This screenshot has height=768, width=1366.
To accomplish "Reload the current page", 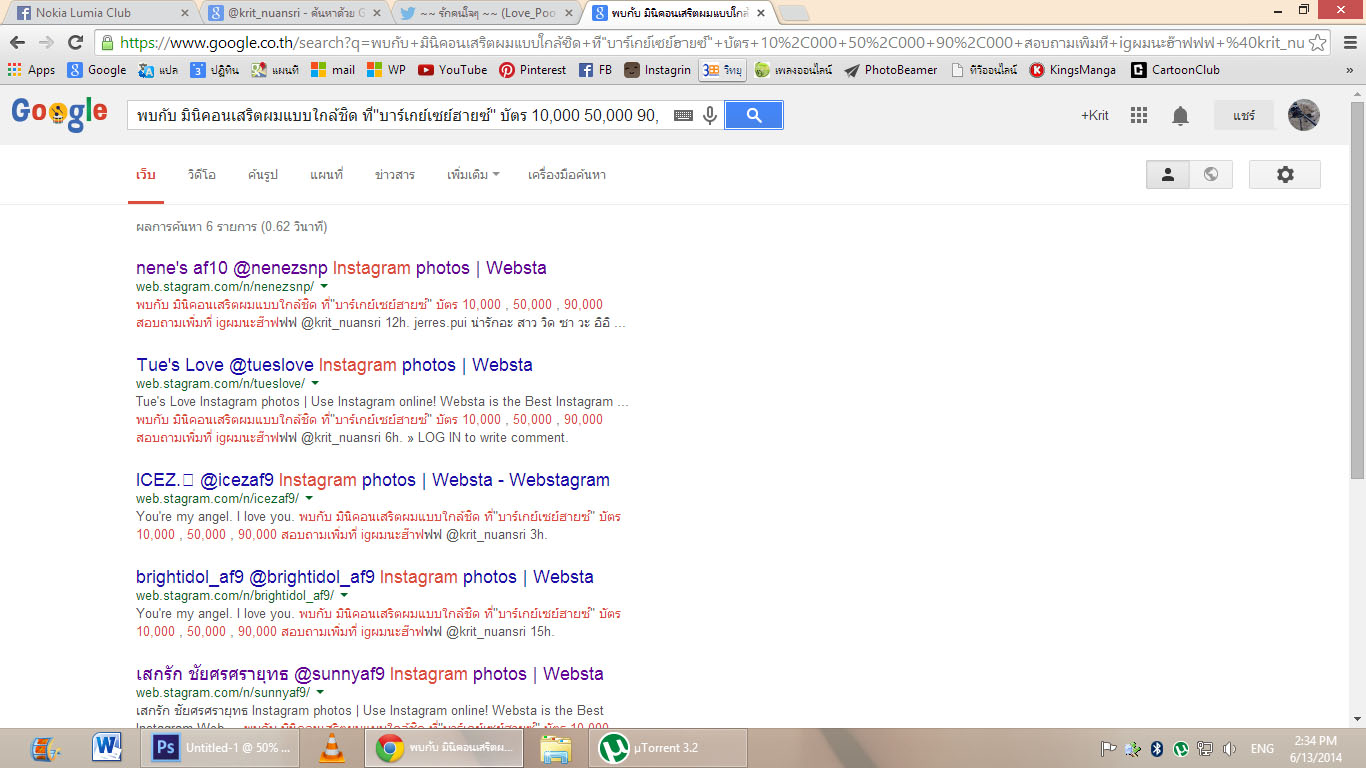I will tap(75, 42).
